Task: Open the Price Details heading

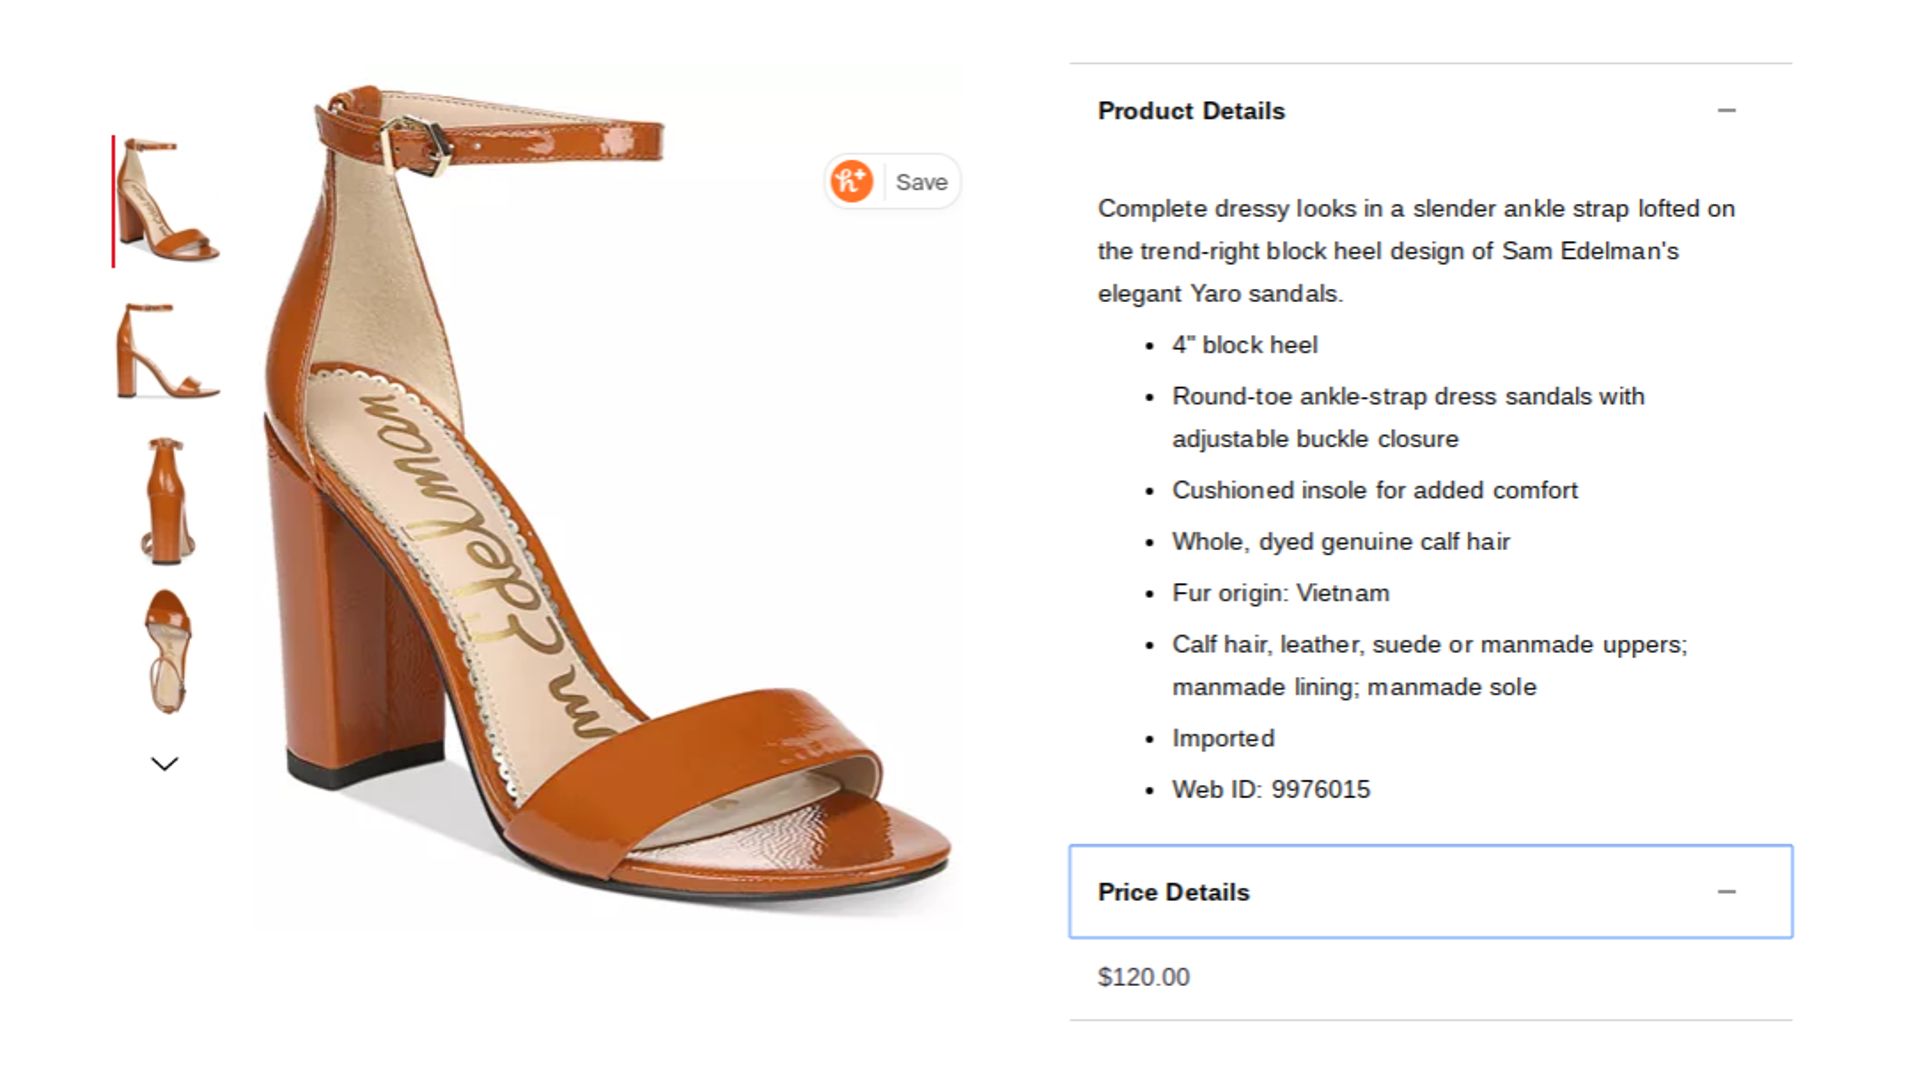Action: pos(1174,891)
